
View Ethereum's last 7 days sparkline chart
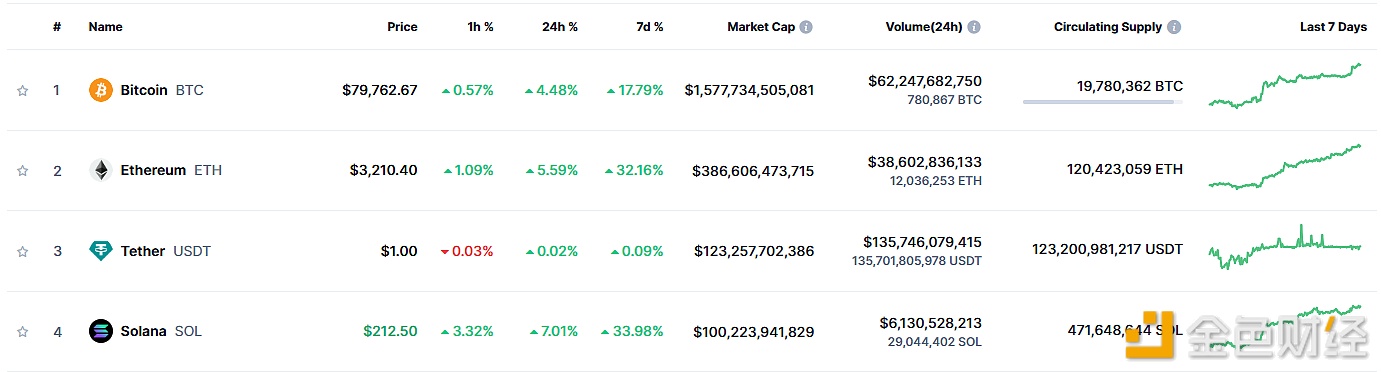pos(1285,167)
